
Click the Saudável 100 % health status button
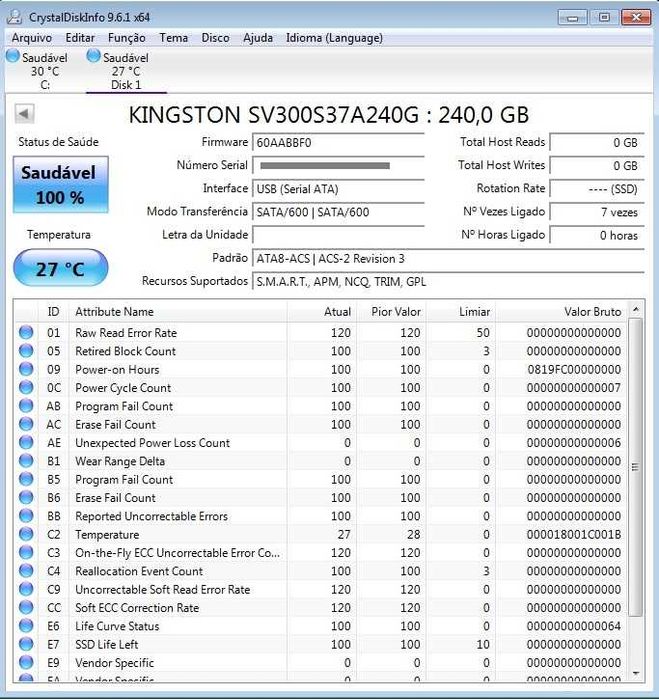pos(61,184)
